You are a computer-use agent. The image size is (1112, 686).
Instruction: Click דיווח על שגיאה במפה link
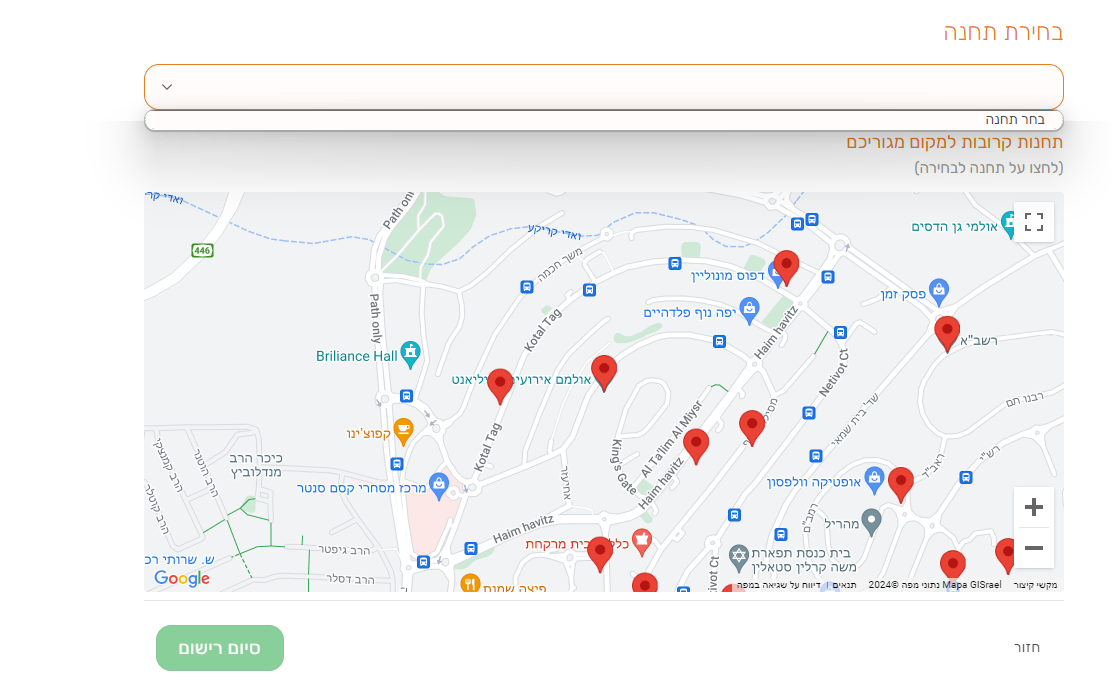[779, 585]
